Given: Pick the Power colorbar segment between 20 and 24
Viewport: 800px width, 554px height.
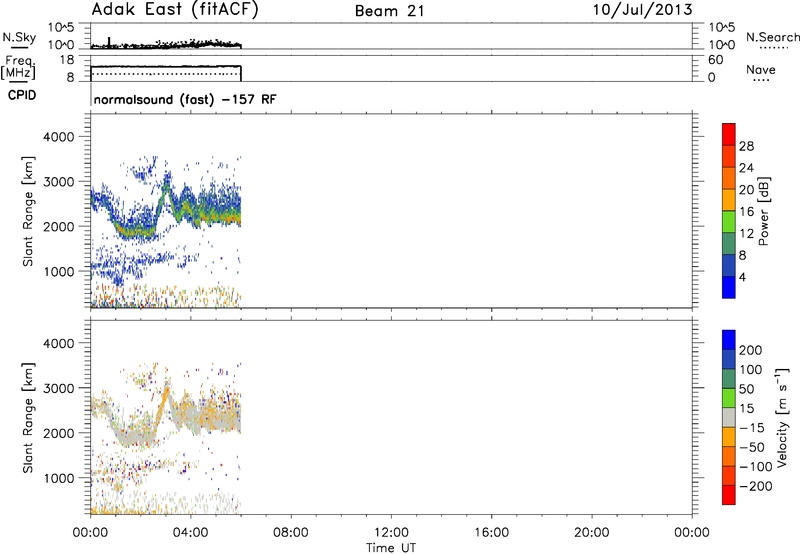Looking at the screenshot, I should [x=729, y=178].
